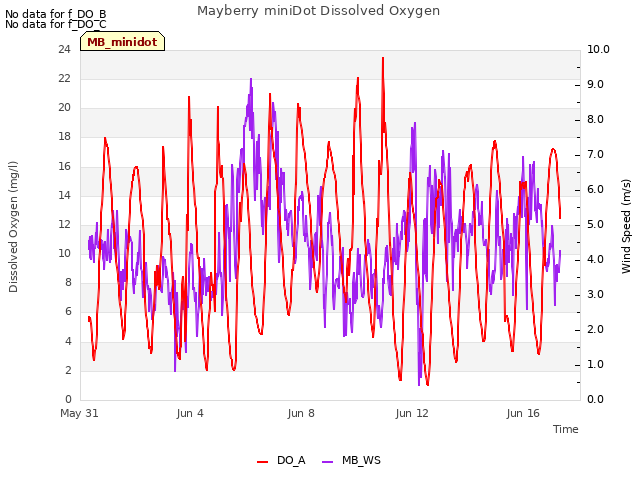Select the chart title Mayberry miniDot Dissolved Oxygen
This screenshot has width=640, height=480.
(318, 11)
